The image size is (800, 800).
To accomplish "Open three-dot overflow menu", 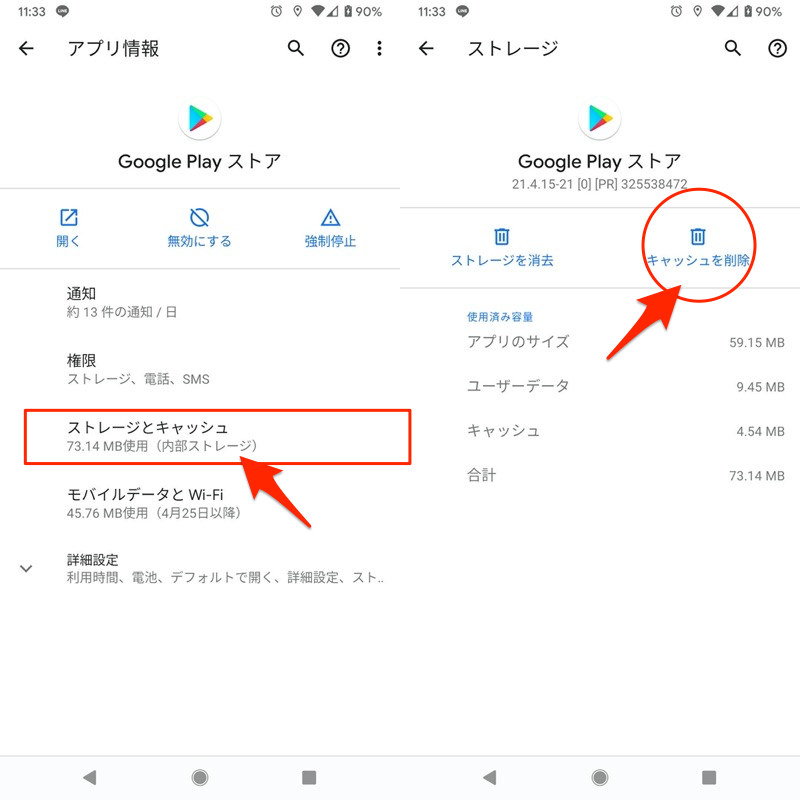I will click(379, 48).
